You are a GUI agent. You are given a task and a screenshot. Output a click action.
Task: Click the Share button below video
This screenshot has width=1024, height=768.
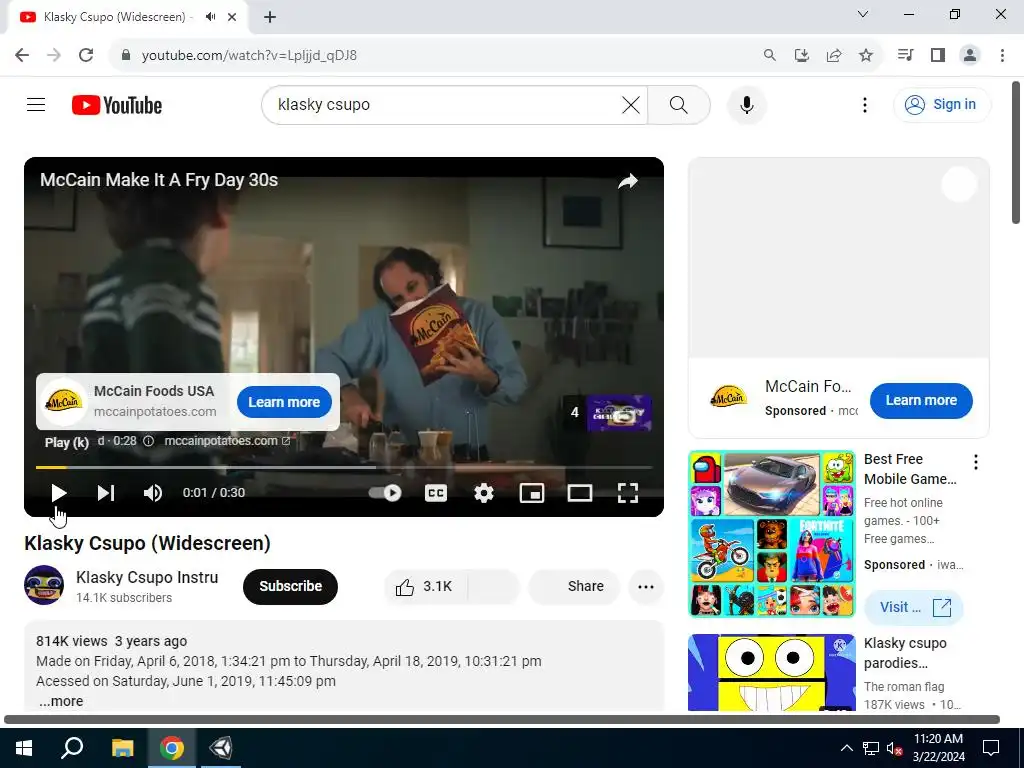[575, 586]
